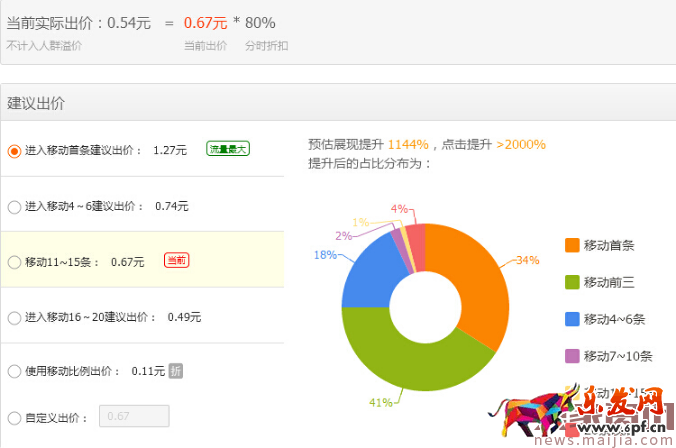Click the custom bid input field
The width and height of the screenshot is (676, 448).
pos(134,416)
